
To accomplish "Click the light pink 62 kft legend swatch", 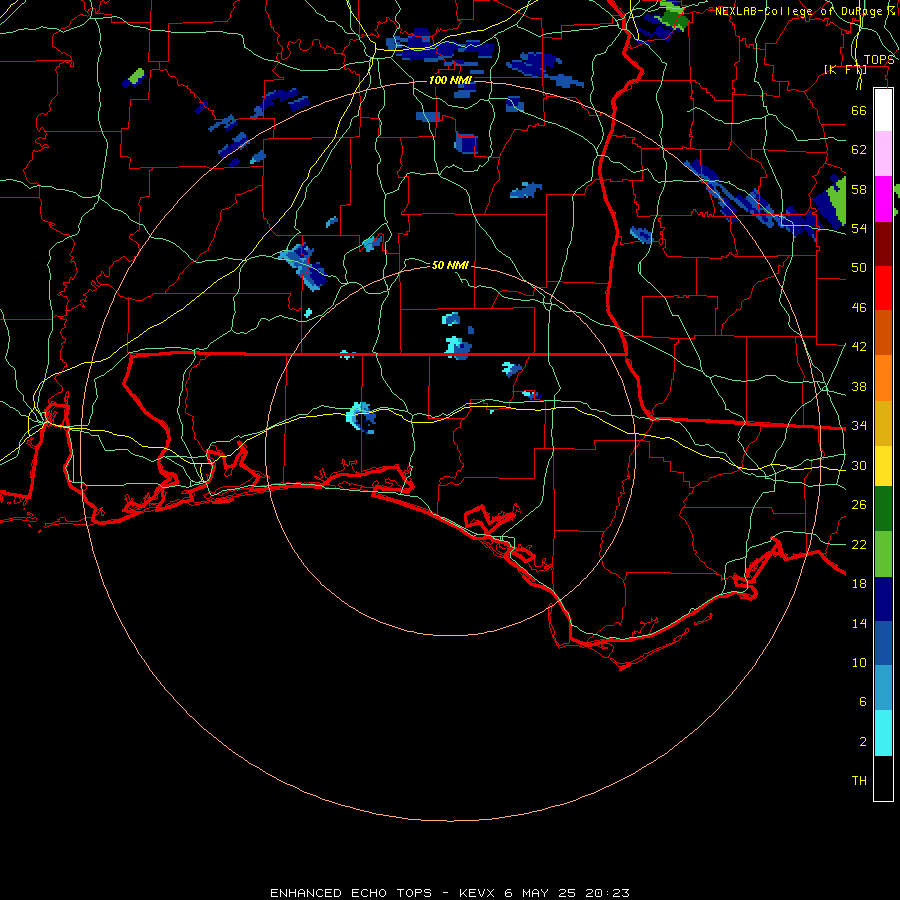I will coord(883,154).
